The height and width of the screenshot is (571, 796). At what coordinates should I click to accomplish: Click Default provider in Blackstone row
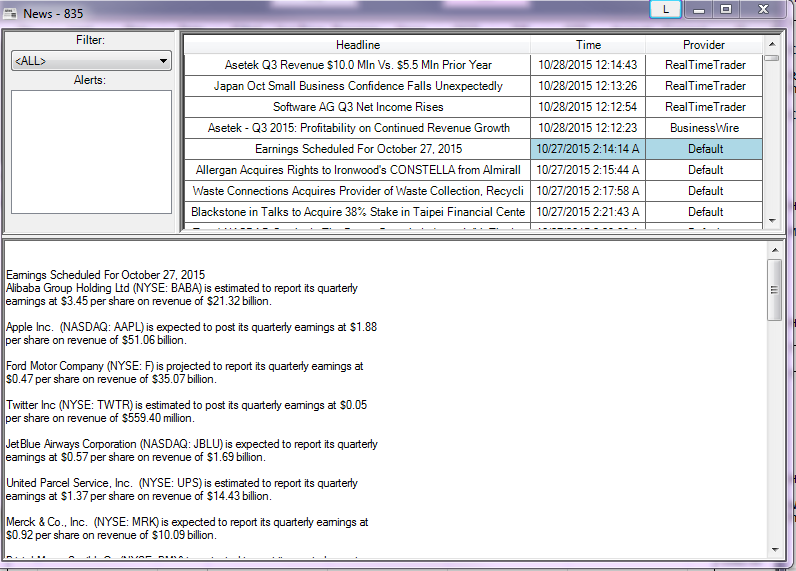click(x=704, y=212)
